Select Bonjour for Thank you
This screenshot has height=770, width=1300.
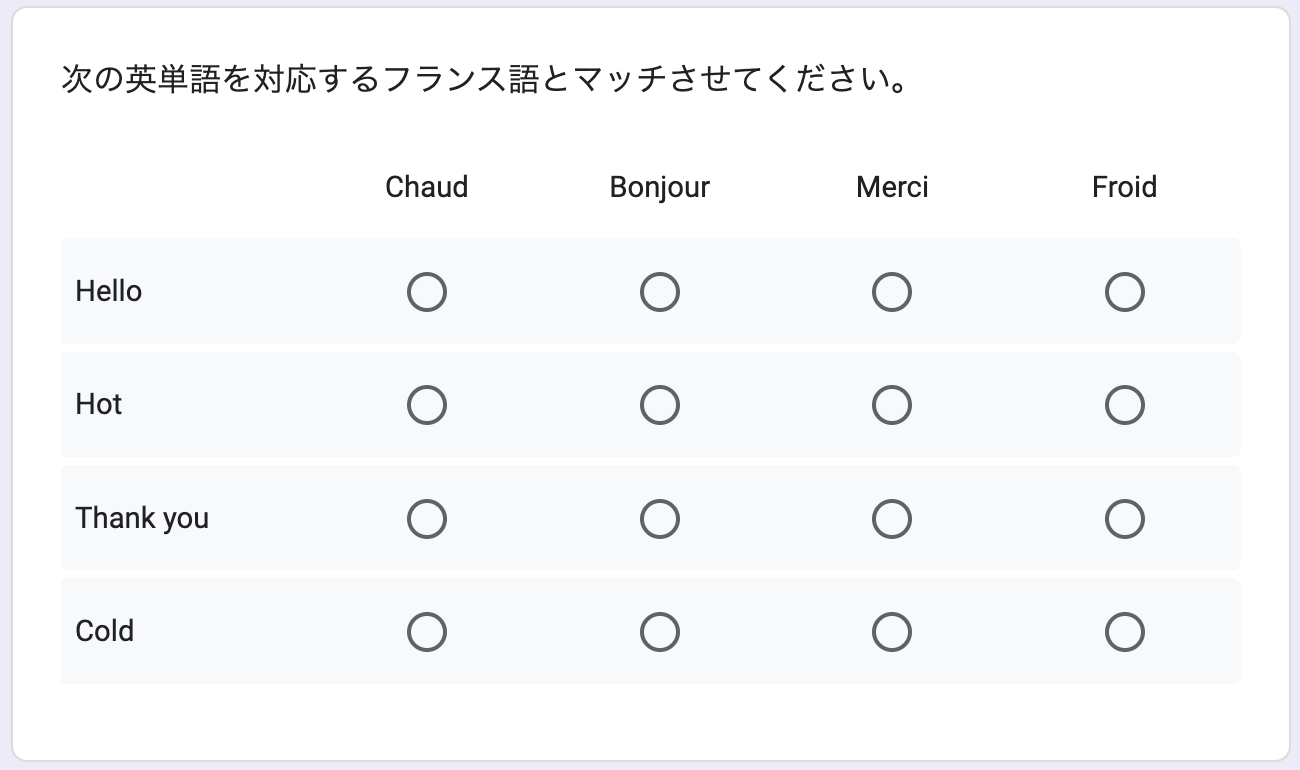660,518
